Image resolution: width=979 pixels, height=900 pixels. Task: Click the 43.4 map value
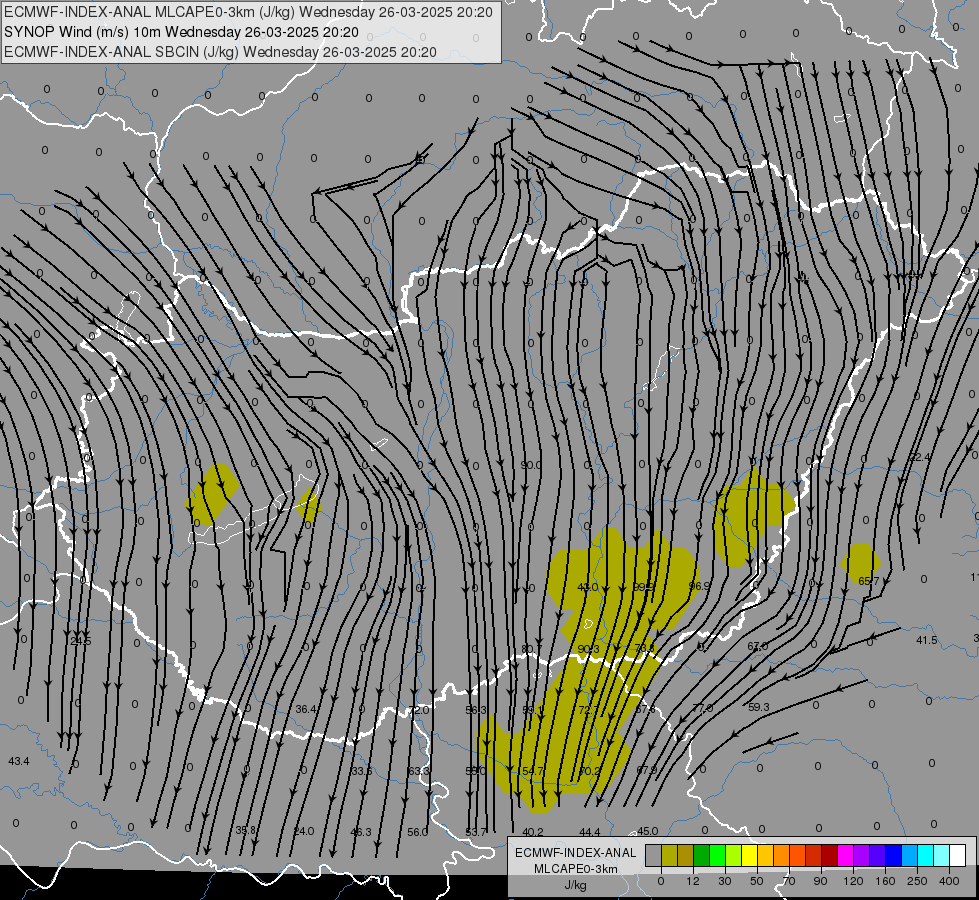point(19,761)
